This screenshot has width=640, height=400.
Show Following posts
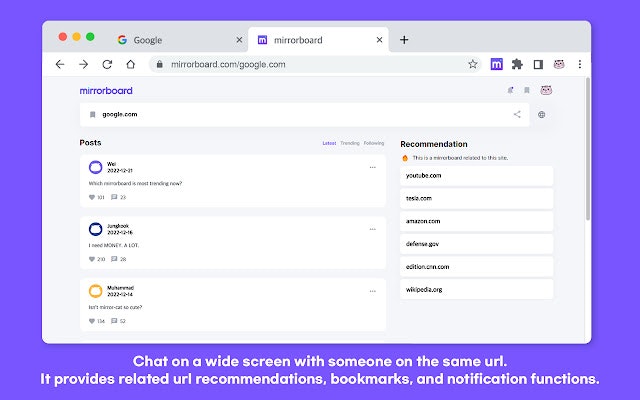(x=374, y=143)
